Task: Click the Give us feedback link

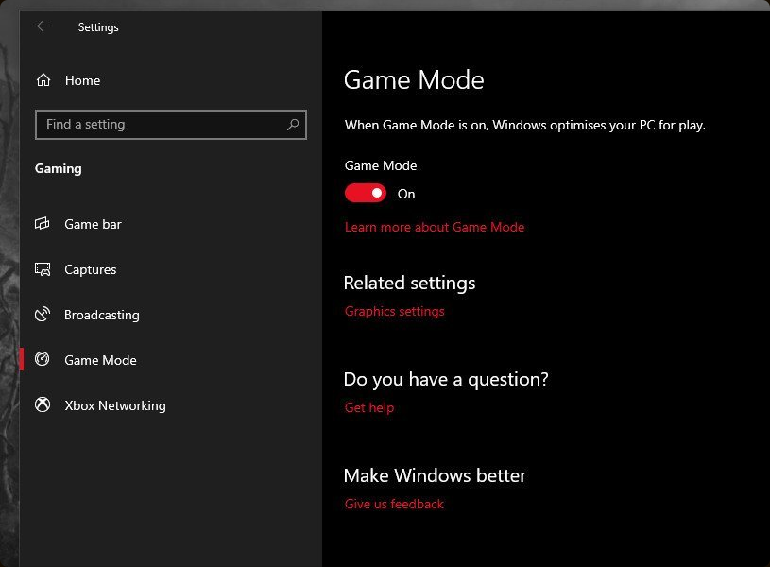Action: [394, 504]
